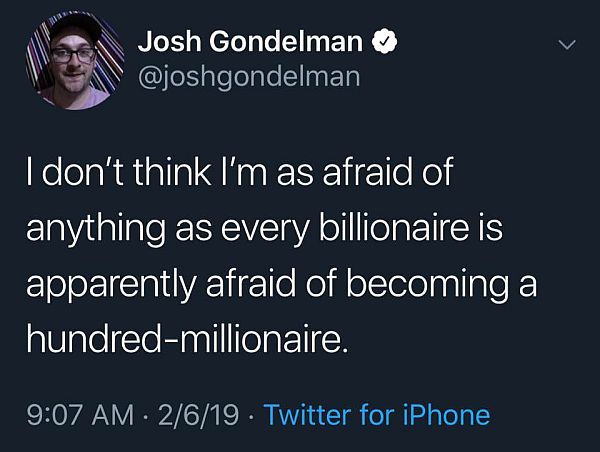Click the Josh Gondelman display name

pos(250,42)
